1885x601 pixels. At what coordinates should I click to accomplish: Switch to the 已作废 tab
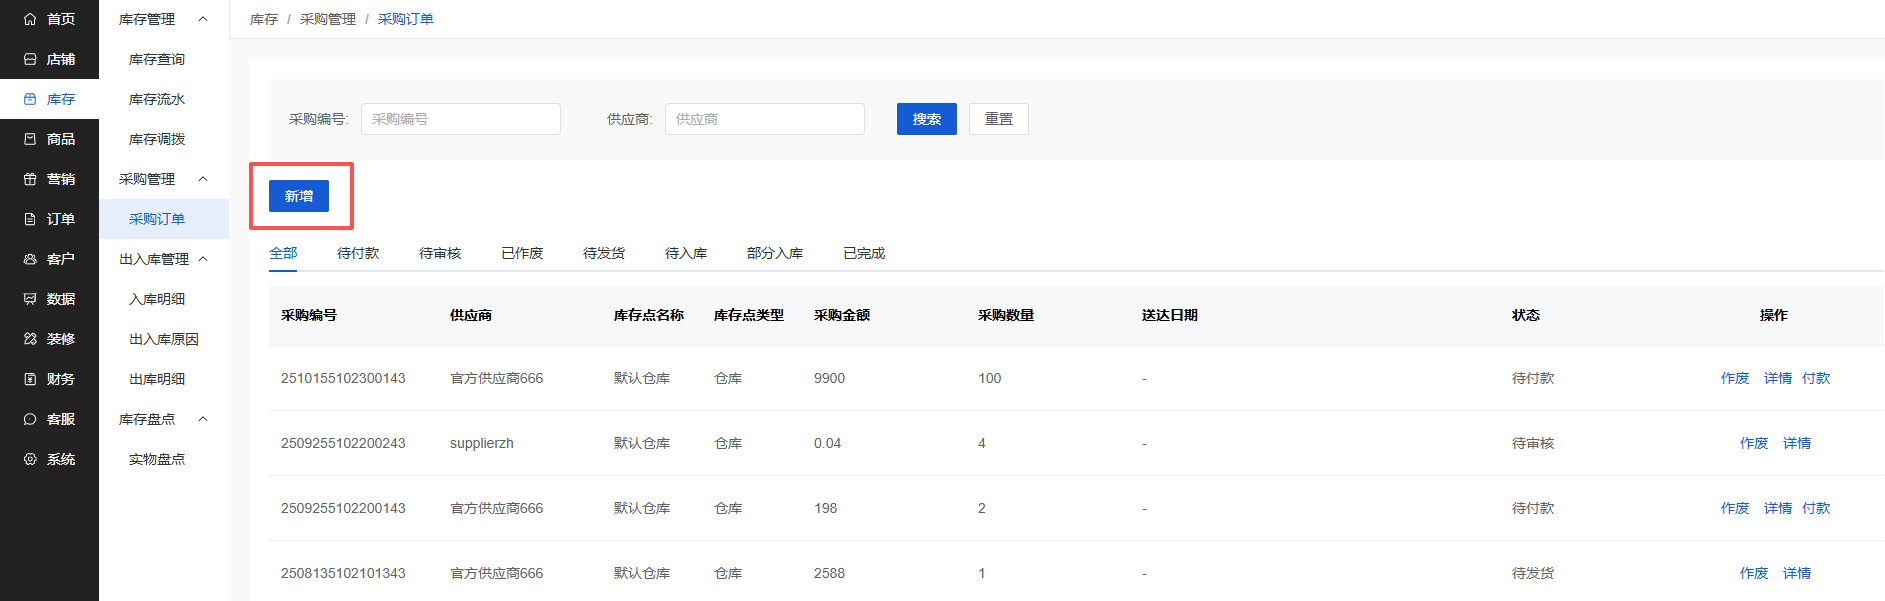pos(522,253)
